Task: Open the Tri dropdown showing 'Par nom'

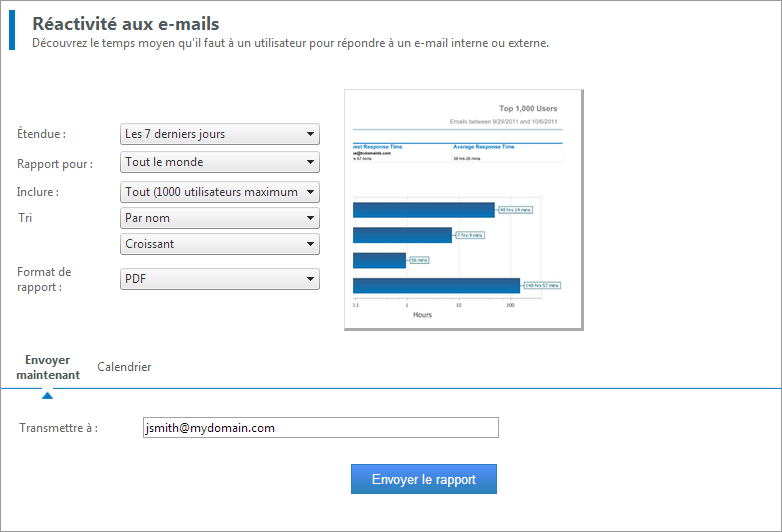Action: (x=219, y=218)
